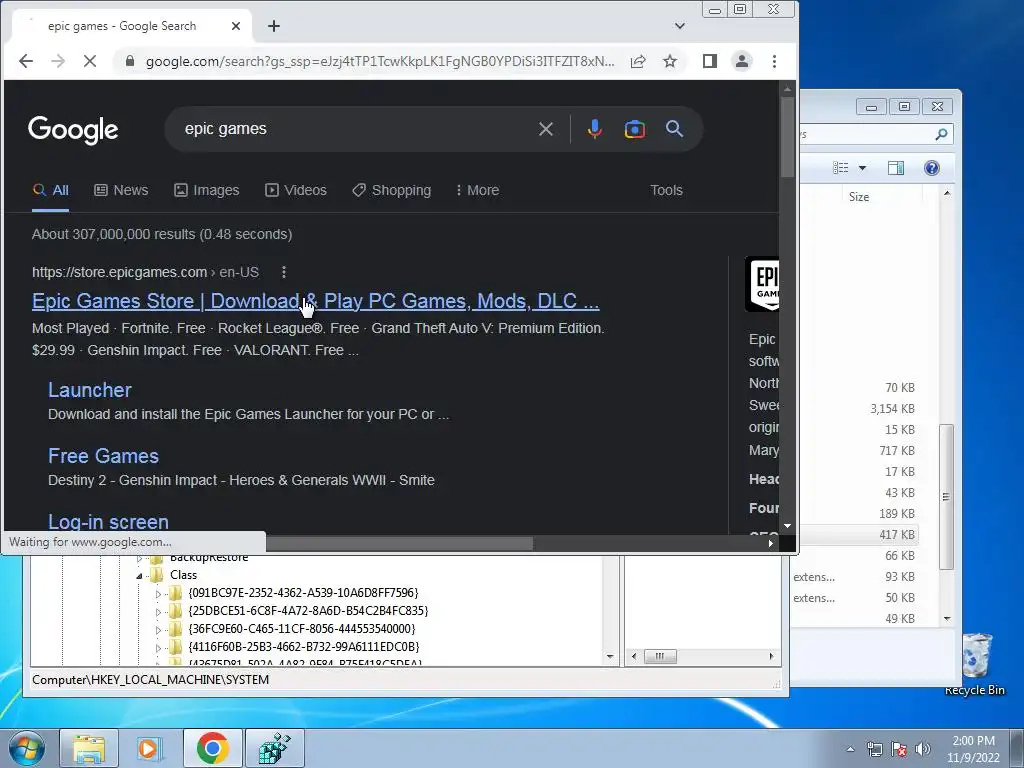Screen dimensions: 1024x768
Task: Click the Registry Editor right pane horizontal scrollbar
Action: pyautogui.click(x=660, y=656)
